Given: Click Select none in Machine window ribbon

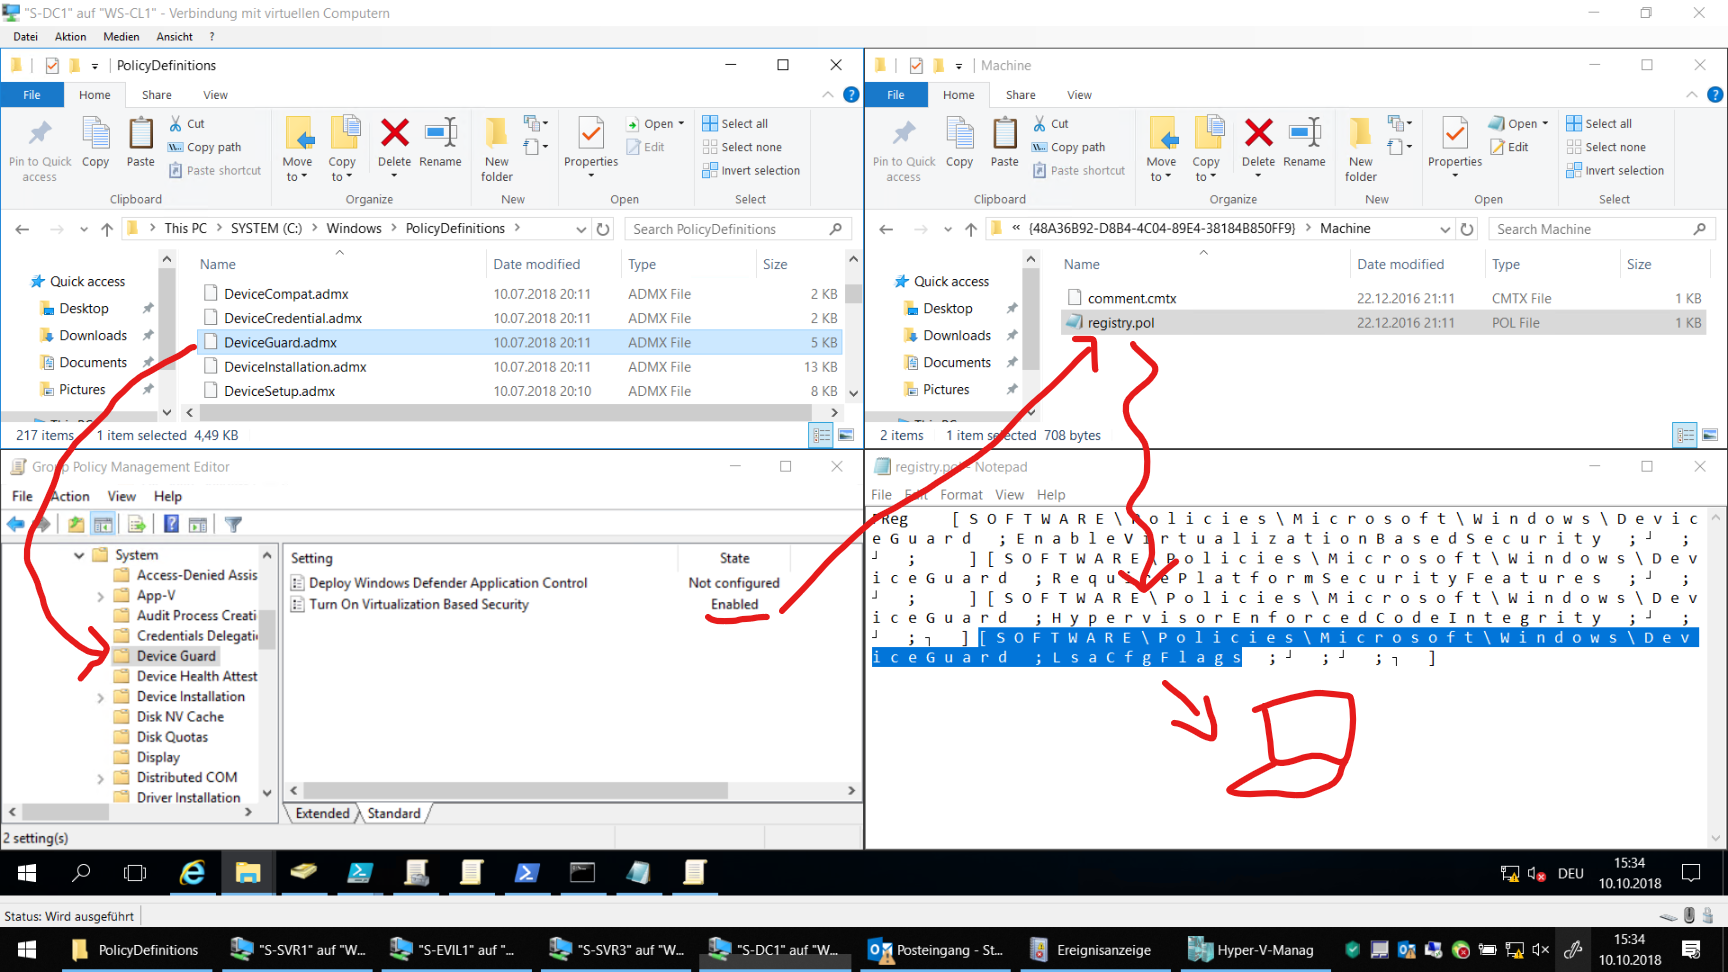Looking at the screenshot, I should click(x=1606, y=147).
